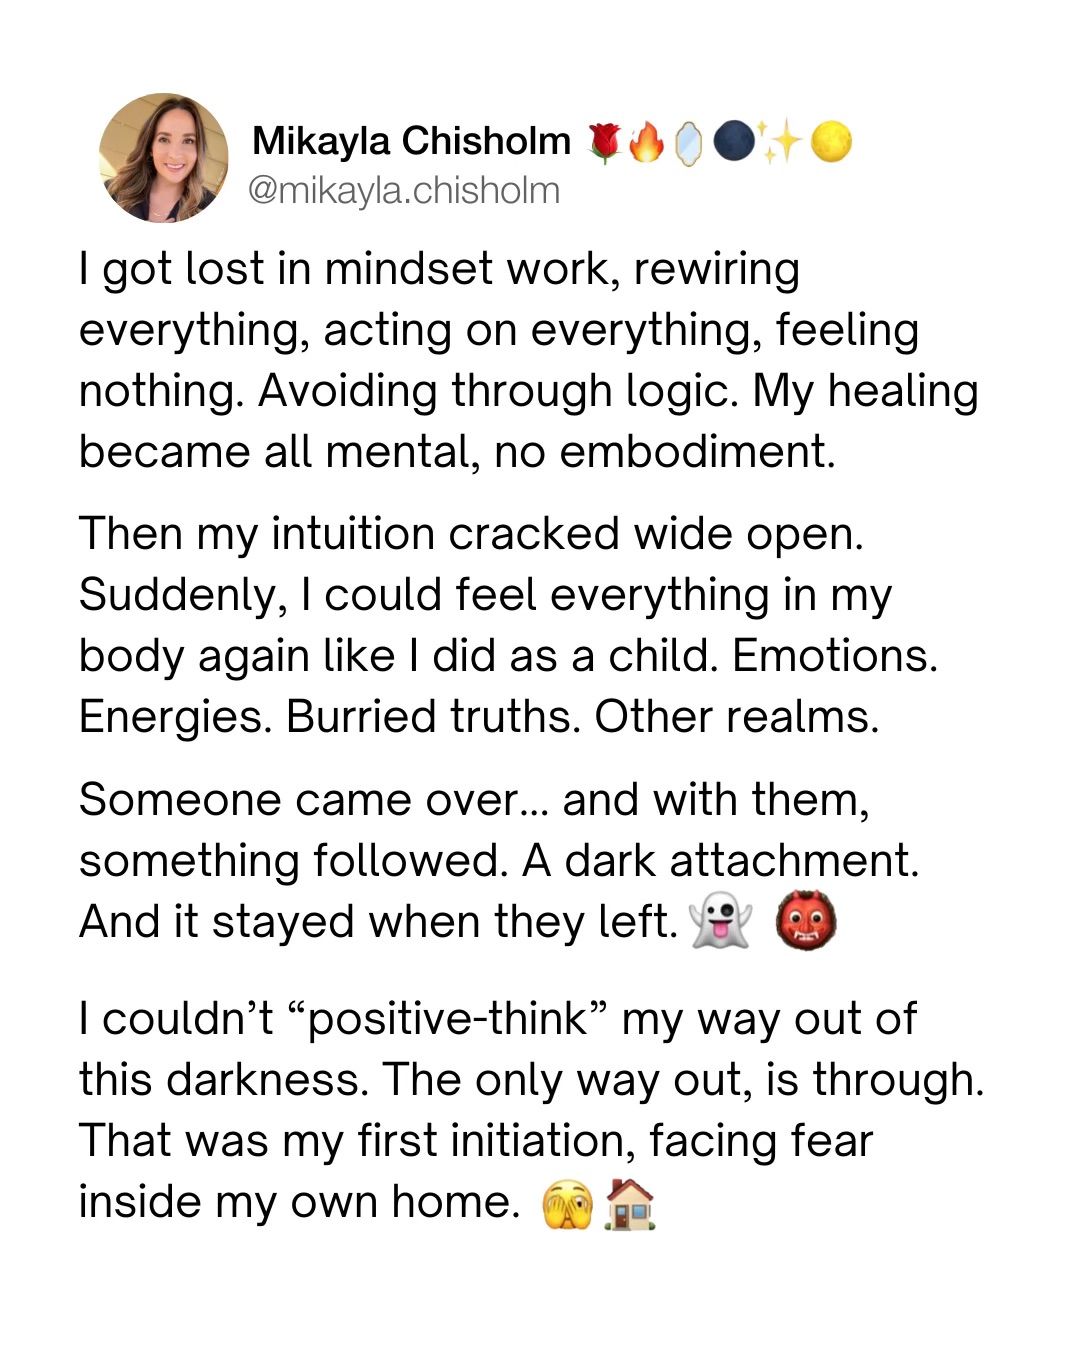1080x1350 pixels.
Task: Click the Mikayla Chisholm profile photo
Action: point(163,158)
